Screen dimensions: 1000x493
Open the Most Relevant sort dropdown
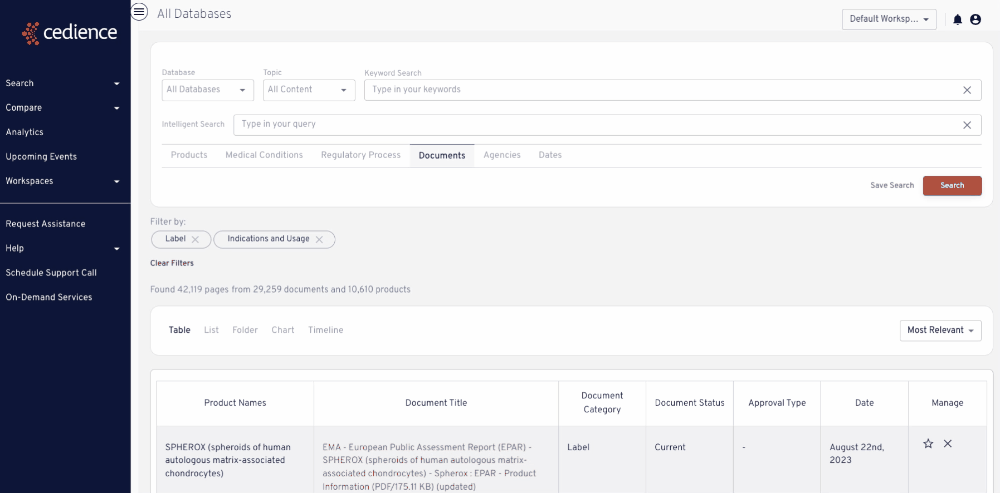point(940,330)
